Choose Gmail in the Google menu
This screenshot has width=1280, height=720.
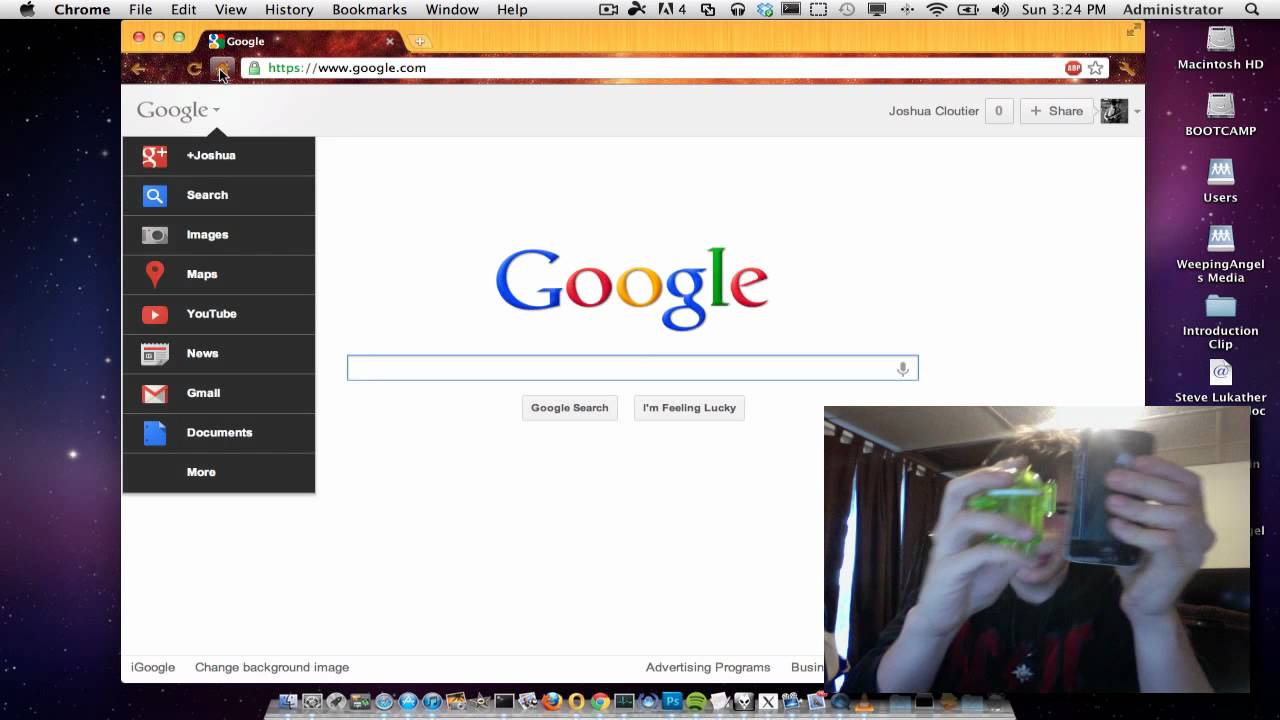pos(218,393)
